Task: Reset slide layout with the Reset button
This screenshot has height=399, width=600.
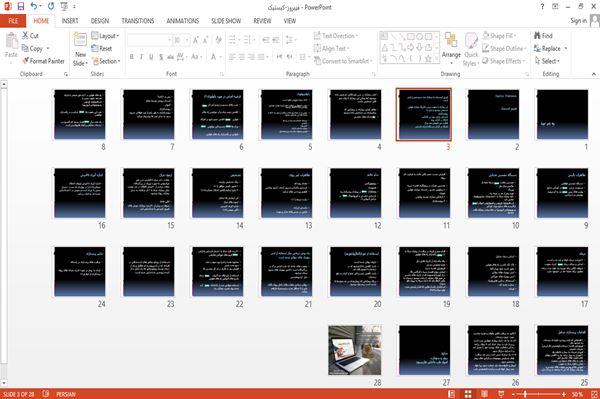Action: tap(102, 49)
